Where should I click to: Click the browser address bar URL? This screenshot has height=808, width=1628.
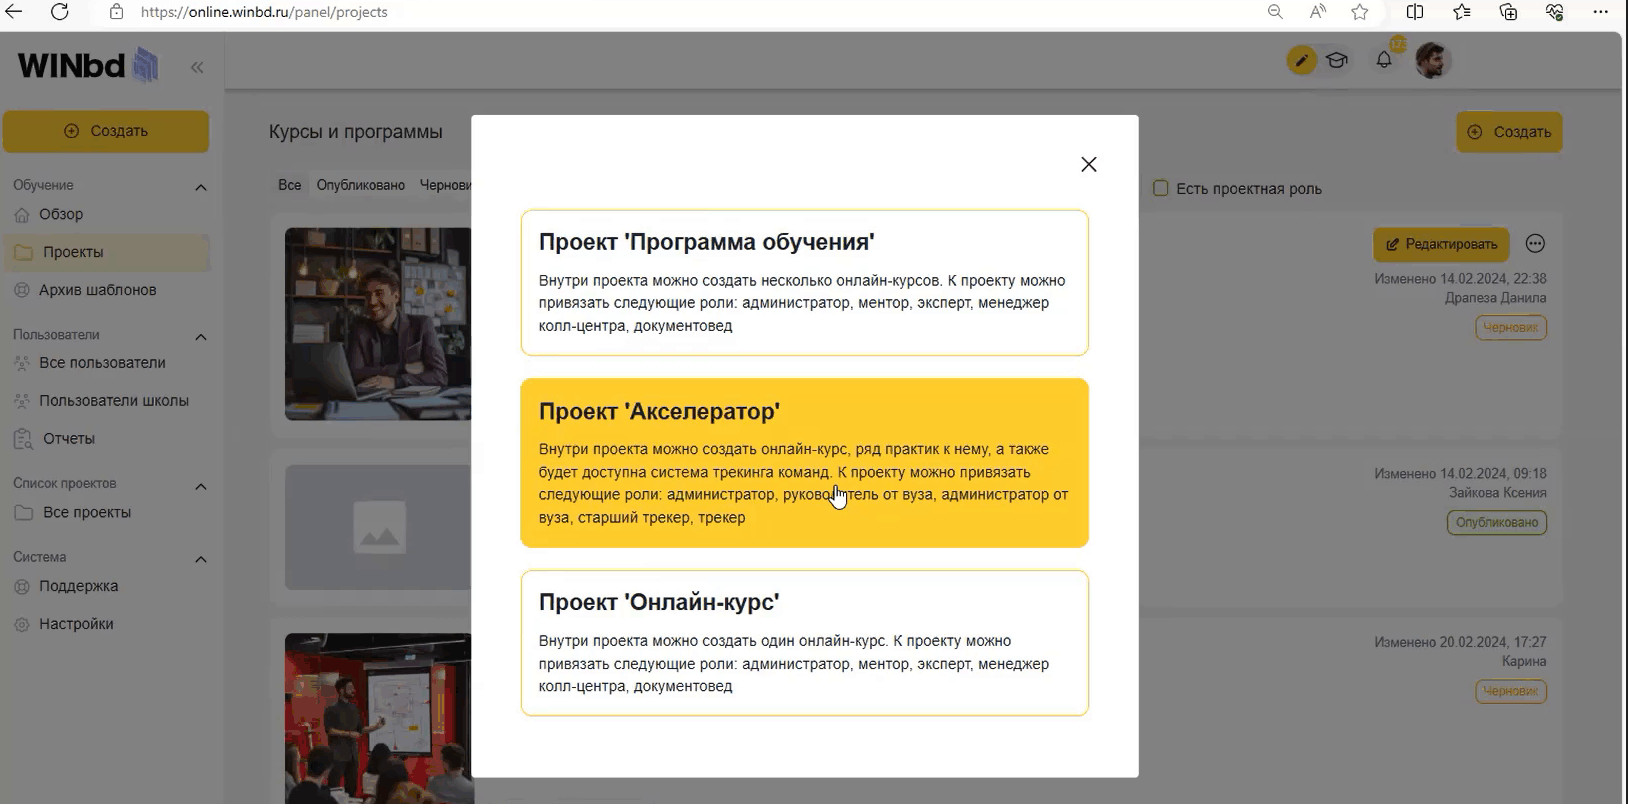(x=264, y=12)
